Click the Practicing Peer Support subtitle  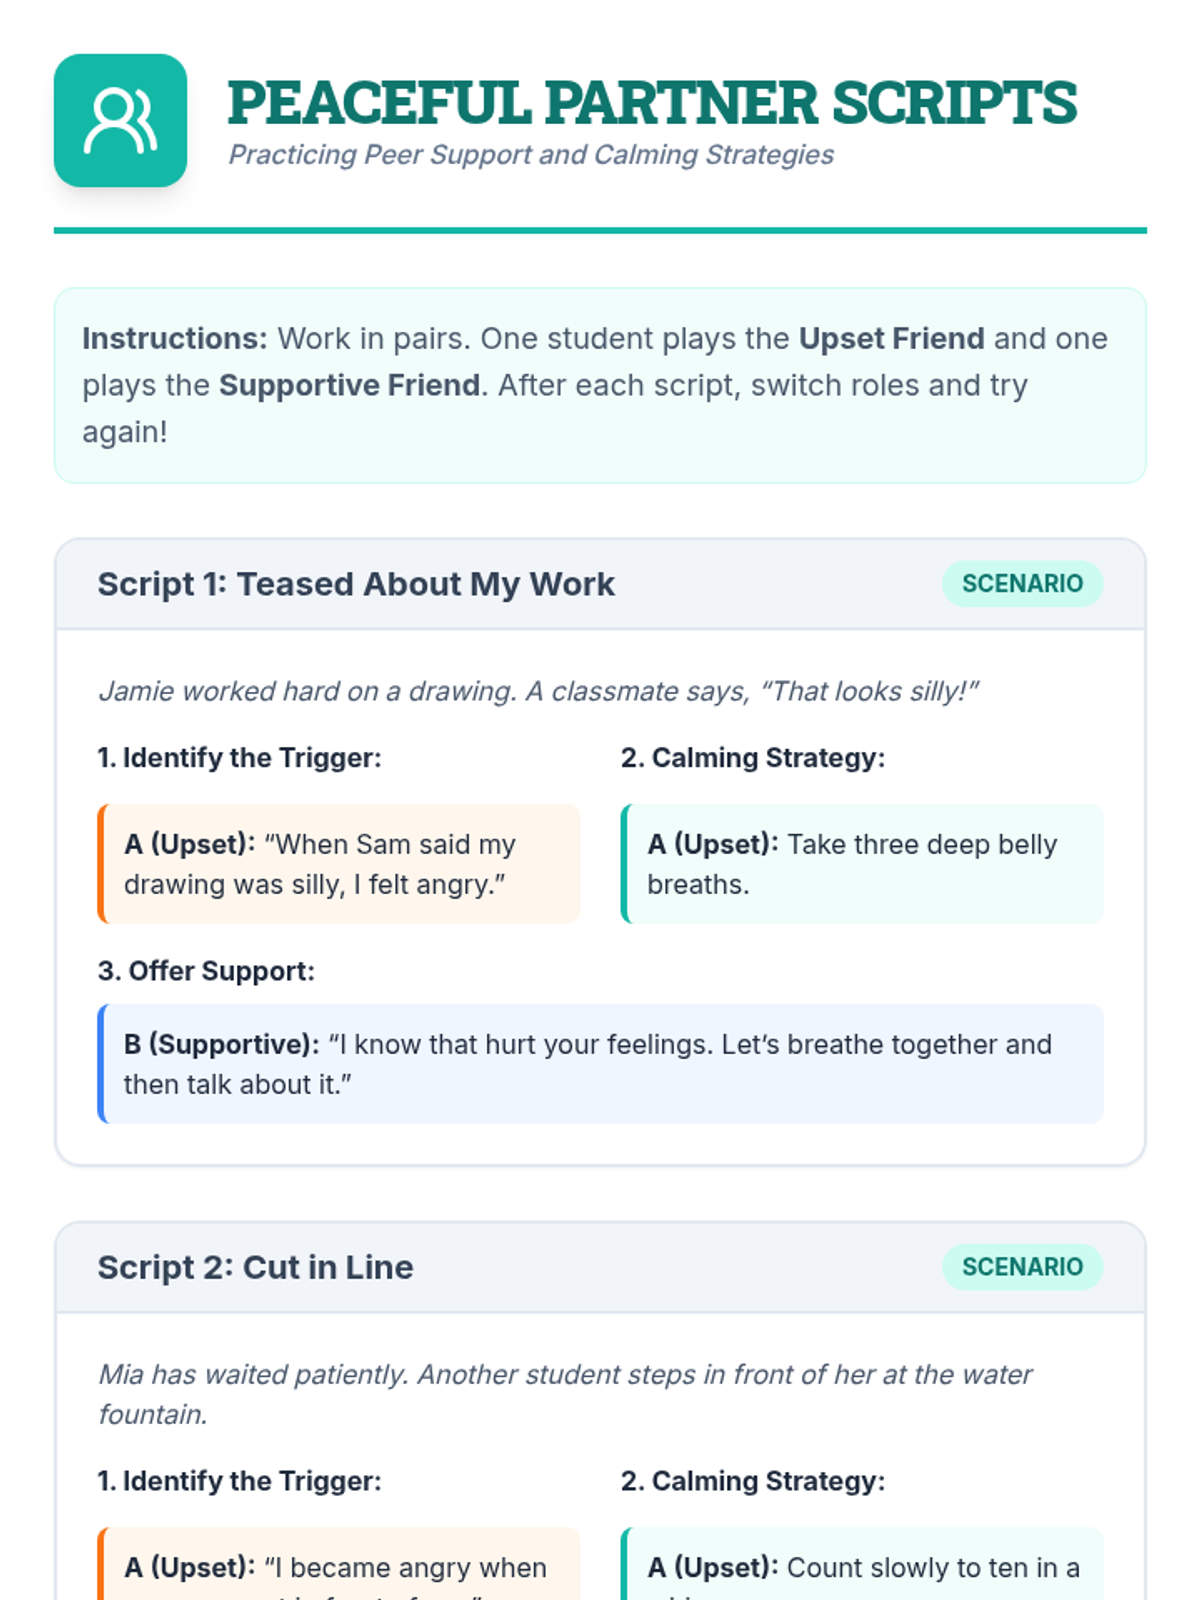coord(531,155)
